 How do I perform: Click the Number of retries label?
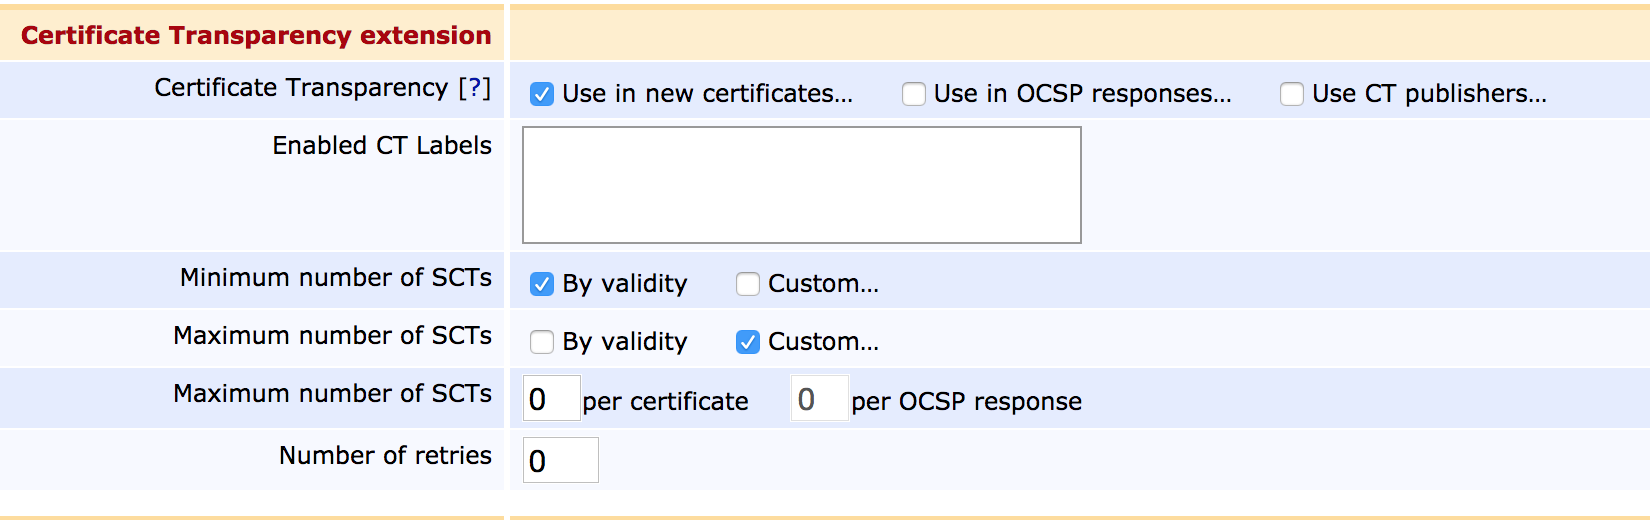385,456
